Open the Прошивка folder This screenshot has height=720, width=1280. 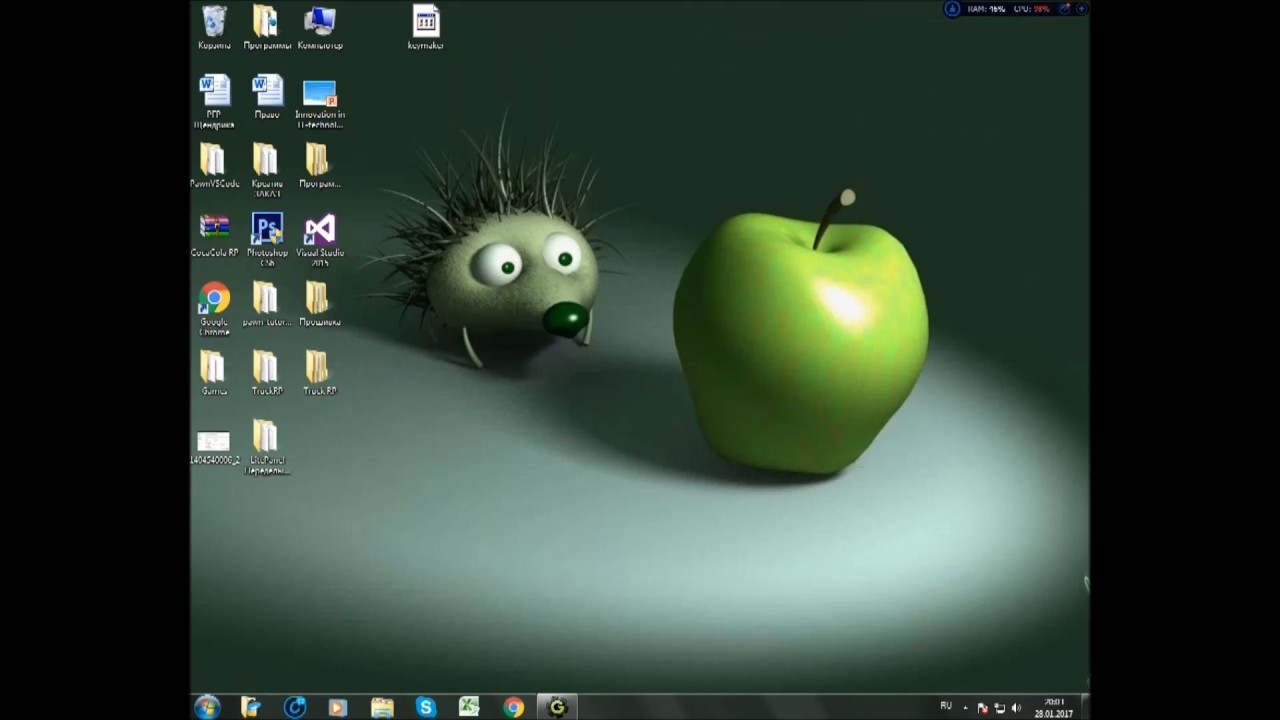[320, 305]
